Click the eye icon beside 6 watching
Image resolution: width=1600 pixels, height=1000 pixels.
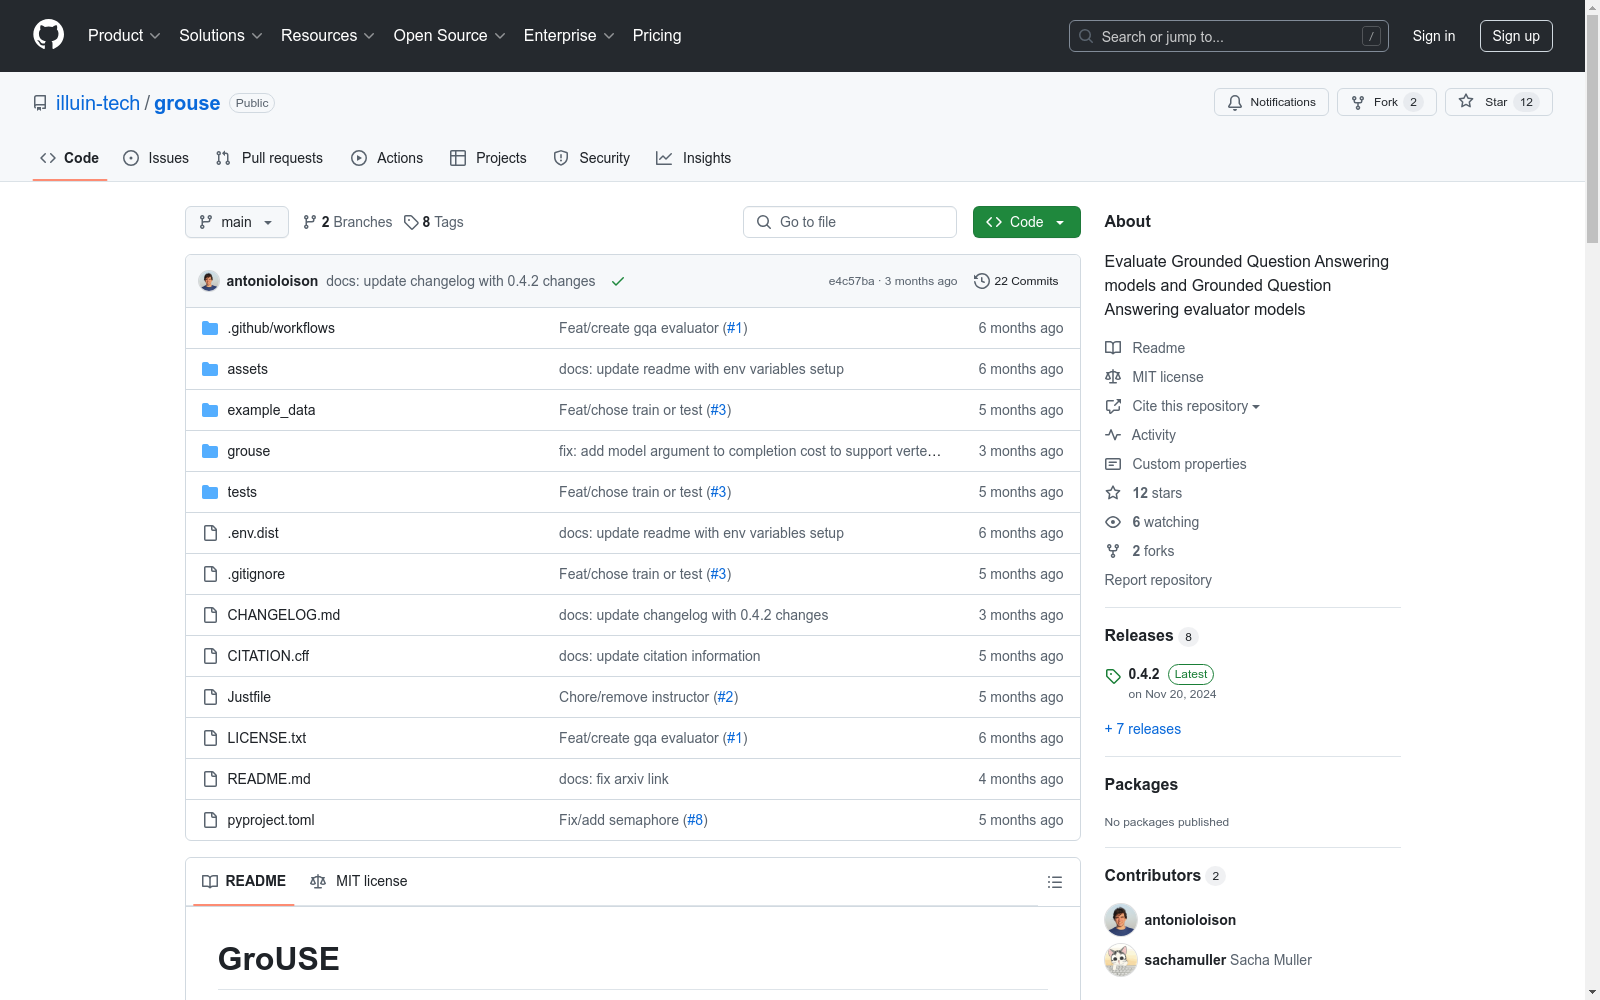[x=1113, y=522]
